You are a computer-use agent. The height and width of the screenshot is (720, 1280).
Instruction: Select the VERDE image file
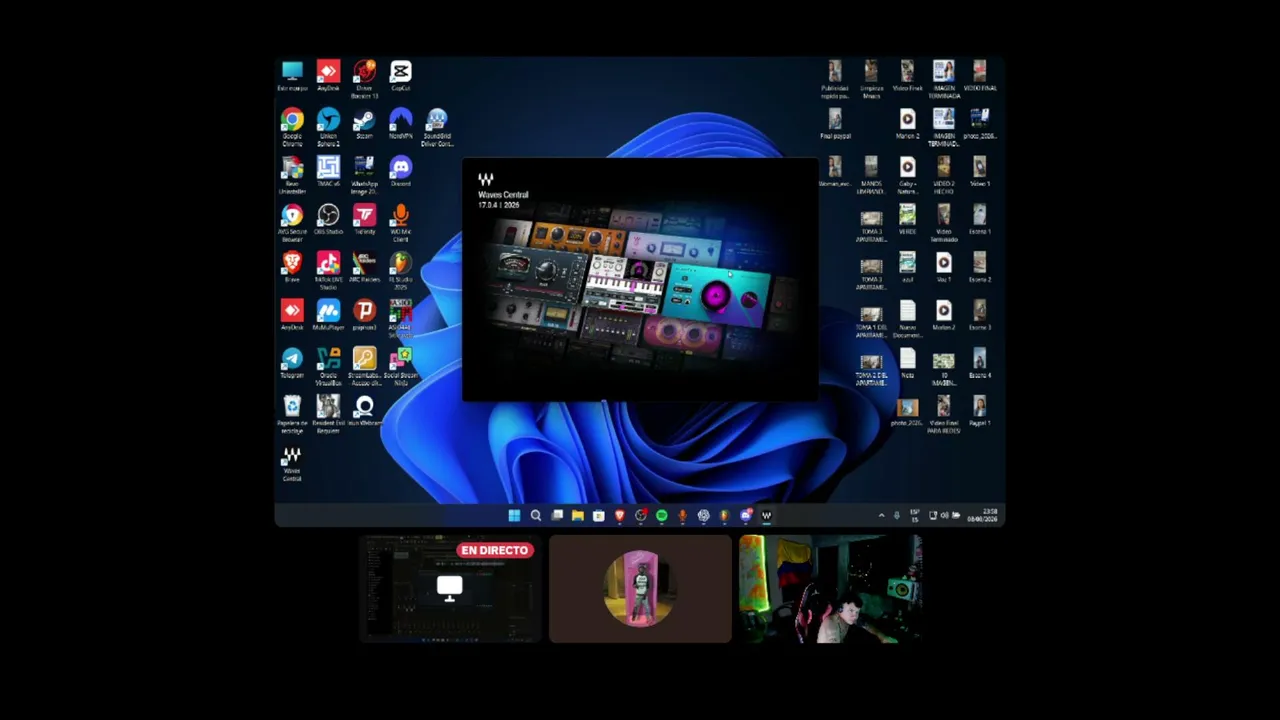click(x=907, y=220)
